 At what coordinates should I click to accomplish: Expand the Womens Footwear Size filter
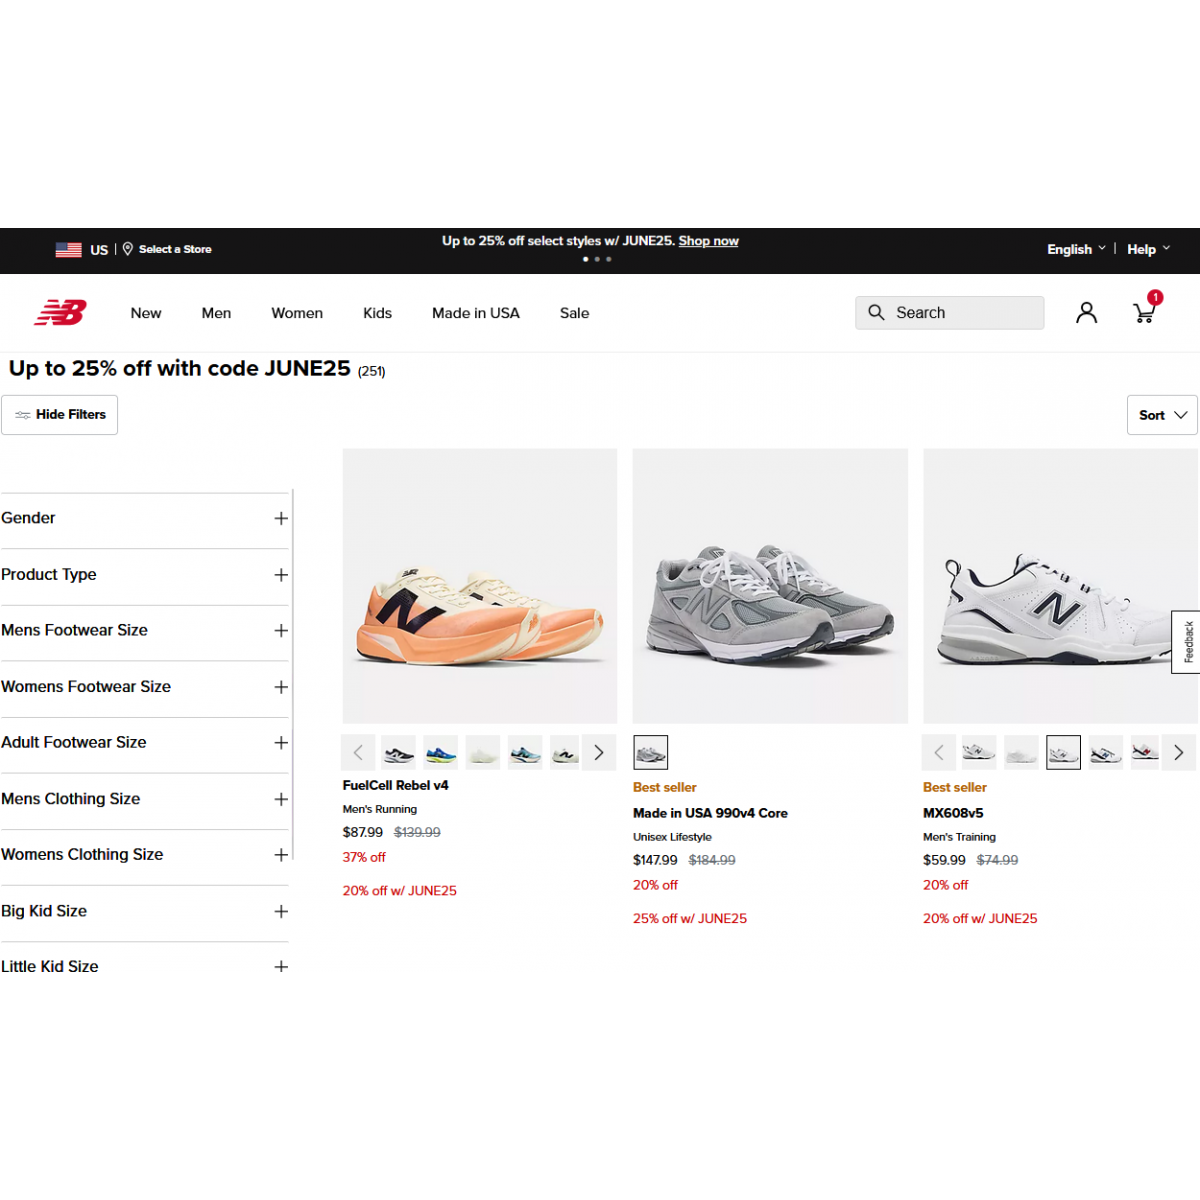[145, 687]
